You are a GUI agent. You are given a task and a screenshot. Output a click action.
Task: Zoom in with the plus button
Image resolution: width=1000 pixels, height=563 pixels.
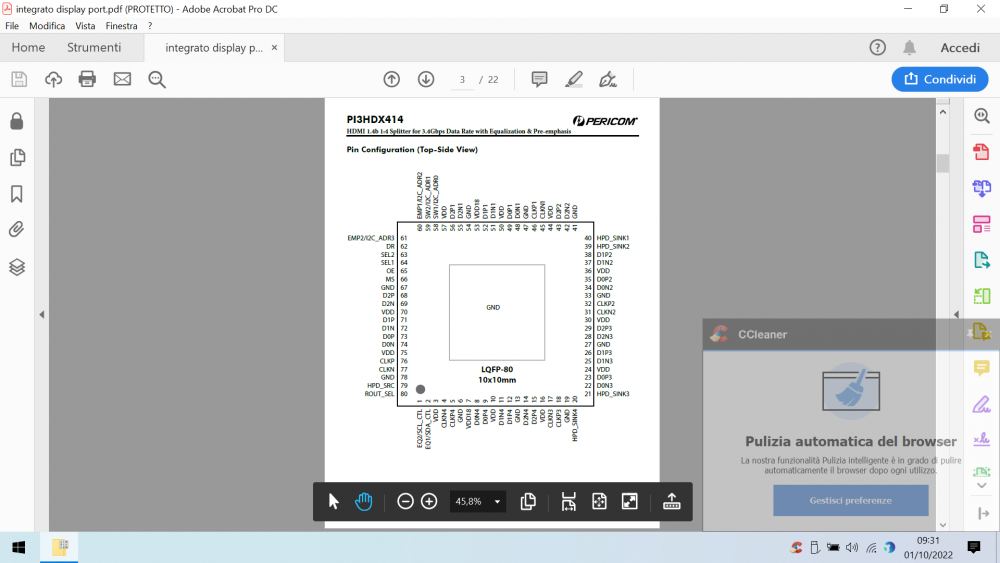(x=429, y=501)
